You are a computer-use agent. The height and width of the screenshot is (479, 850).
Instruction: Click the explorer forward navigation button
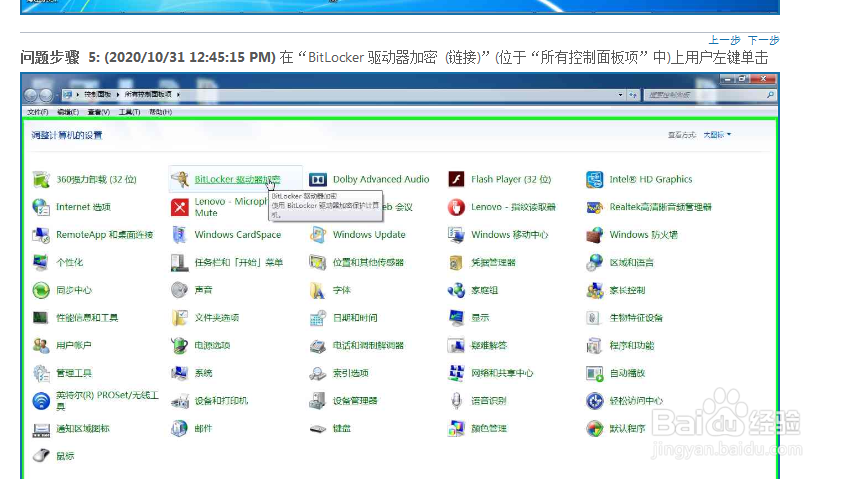(46, 95)
